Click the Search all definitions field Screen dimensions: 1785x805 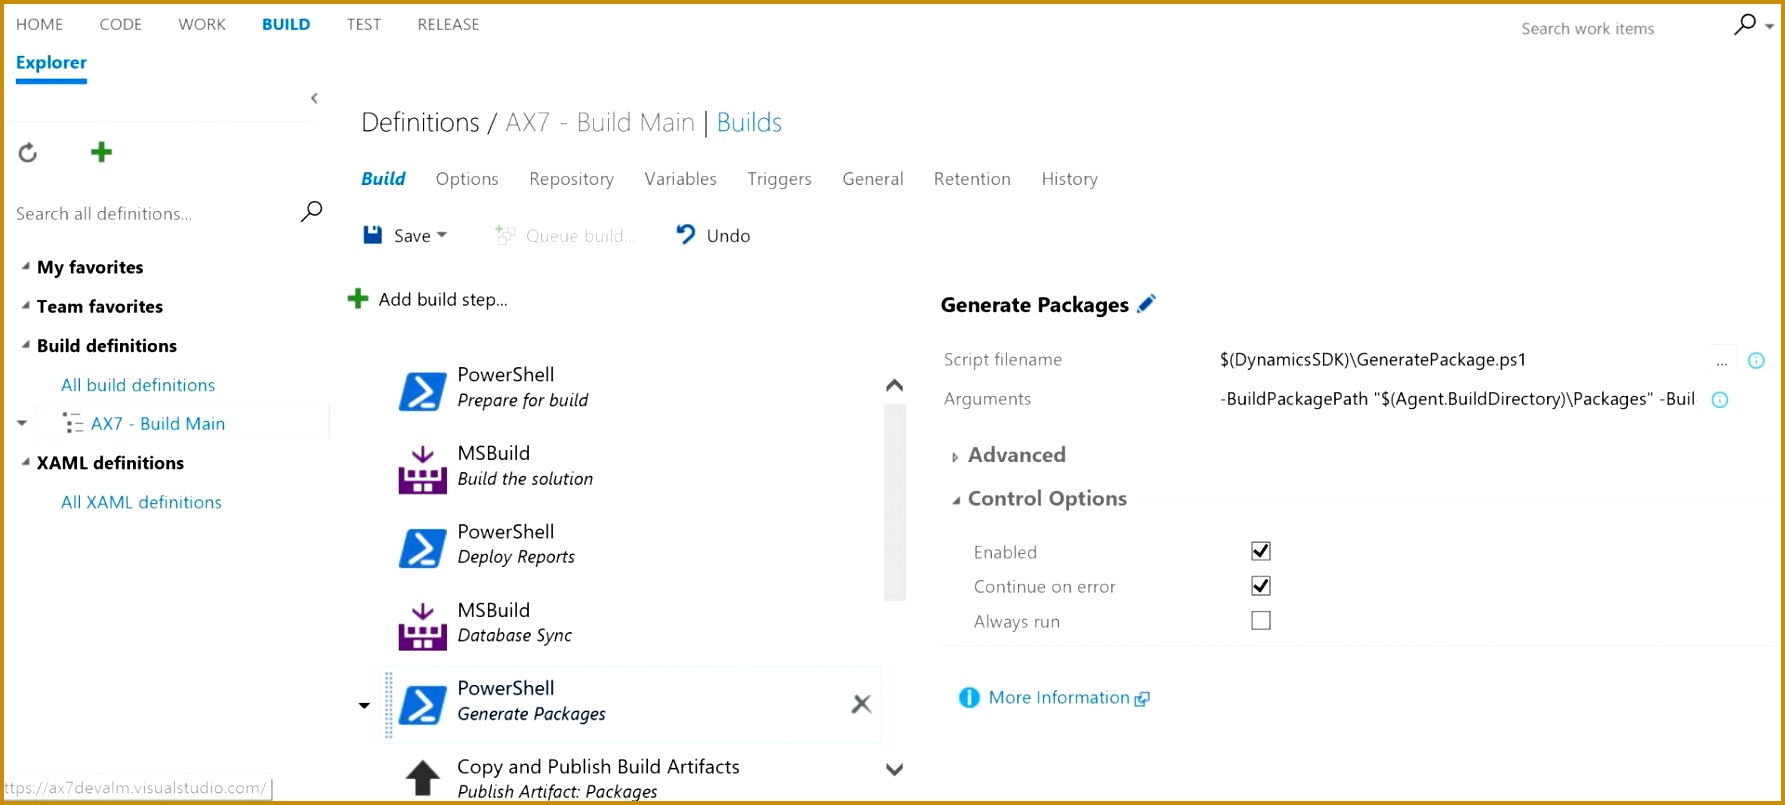(x=155, y=213)
